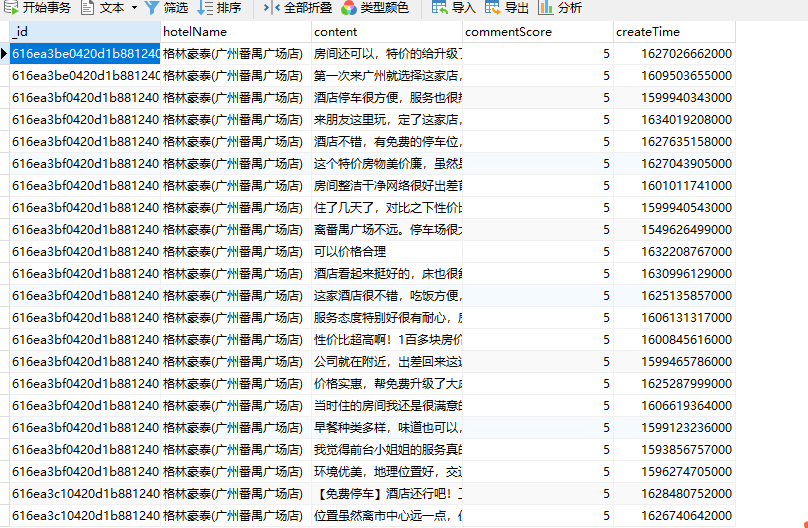Click the content cell starting '价格实惠，帮免费升级'
The height and width of the screenshot is (528, 808).
click(x=387, y=384)
